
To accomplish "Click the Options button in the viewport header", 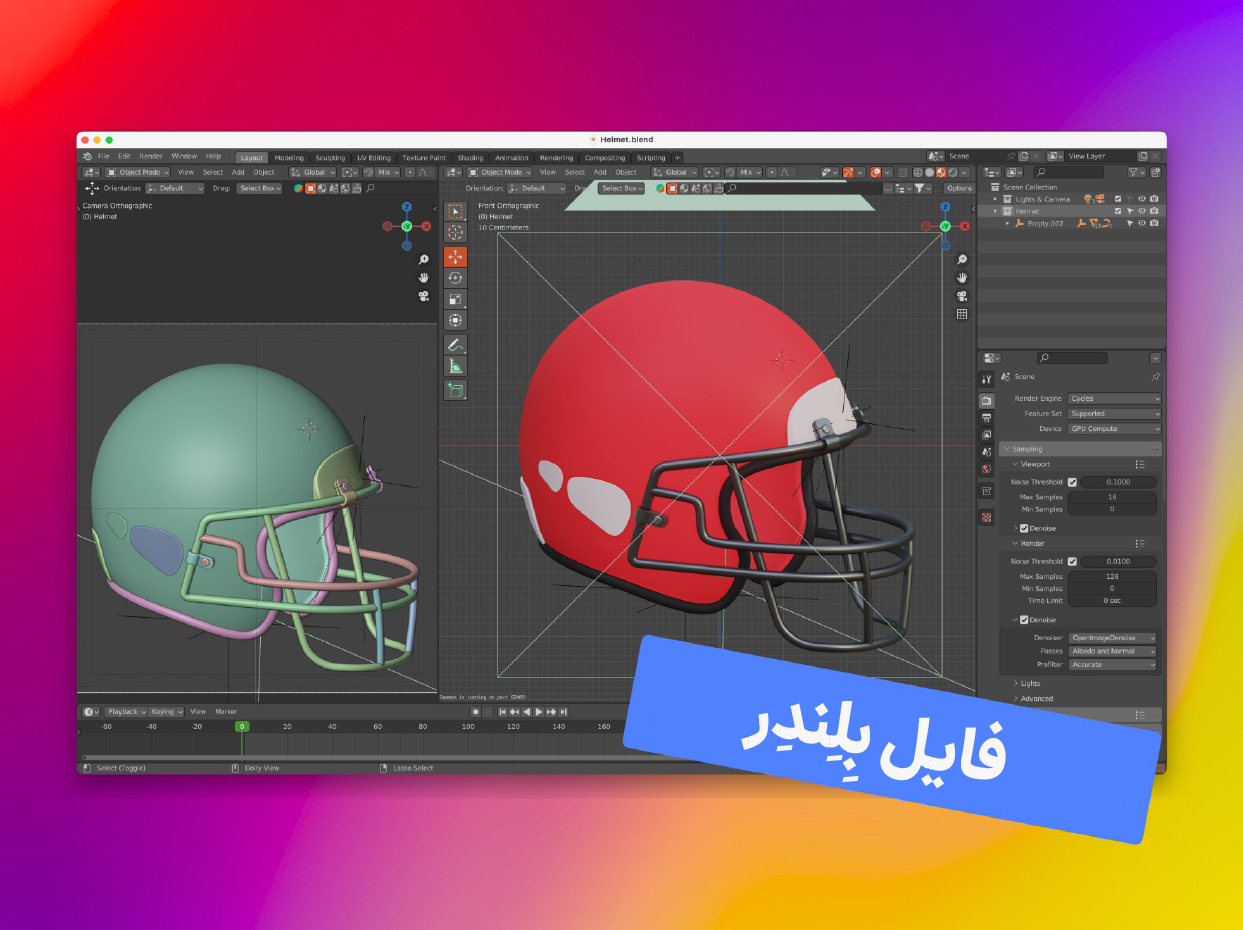I will (958, 188).
